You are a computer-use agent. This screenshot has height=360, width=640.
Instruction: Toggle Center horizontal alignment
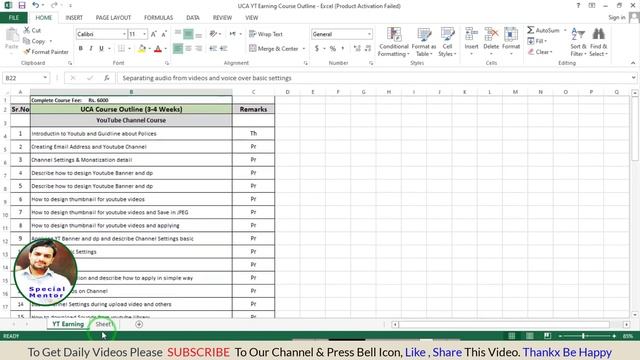[x=188, y=49]
